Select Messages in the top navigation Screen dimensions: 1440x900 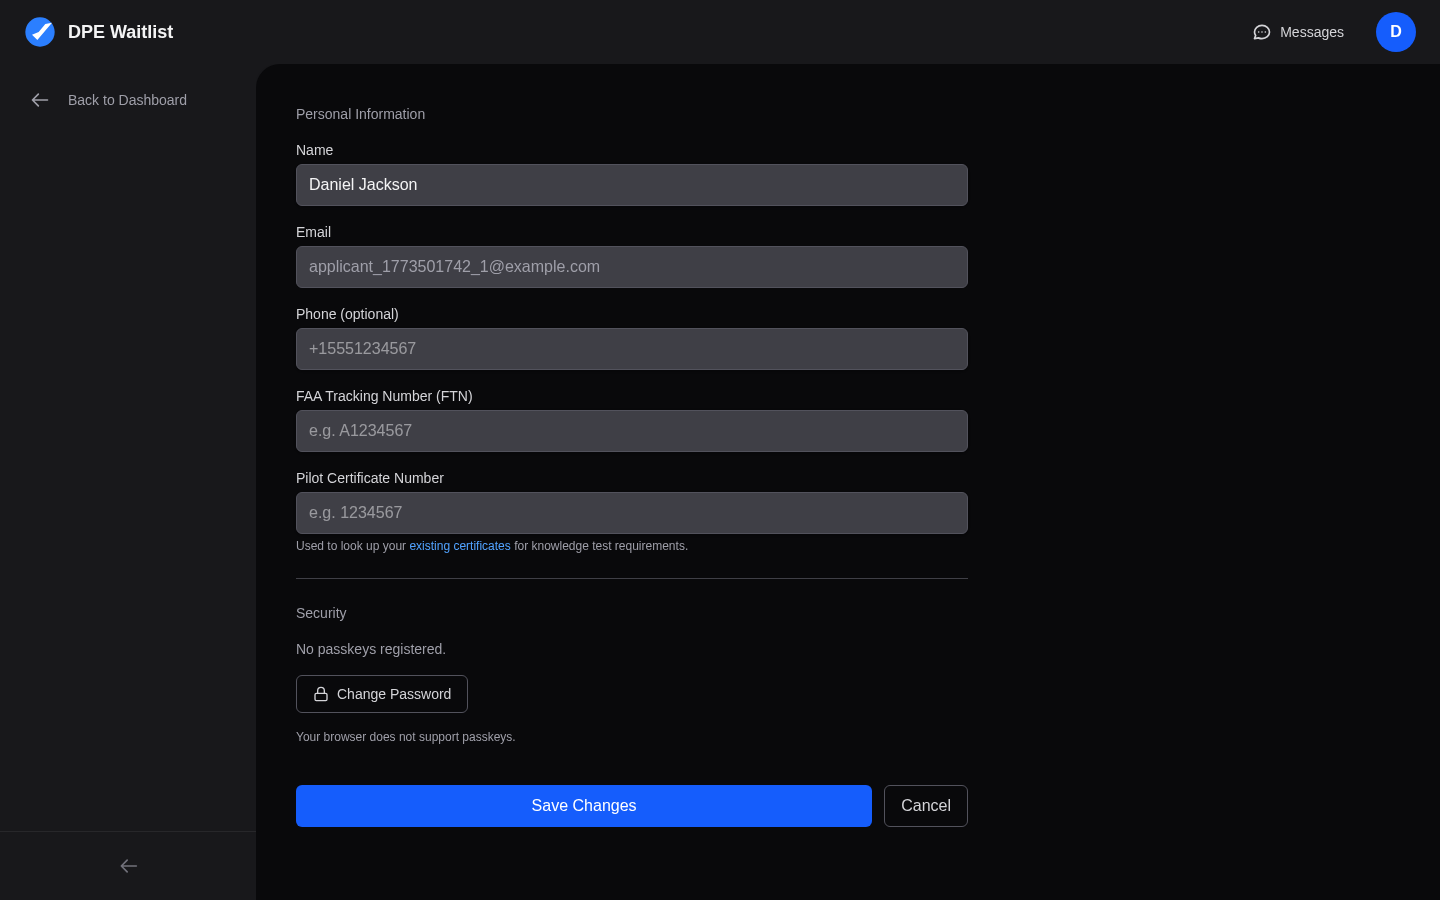1310,32
